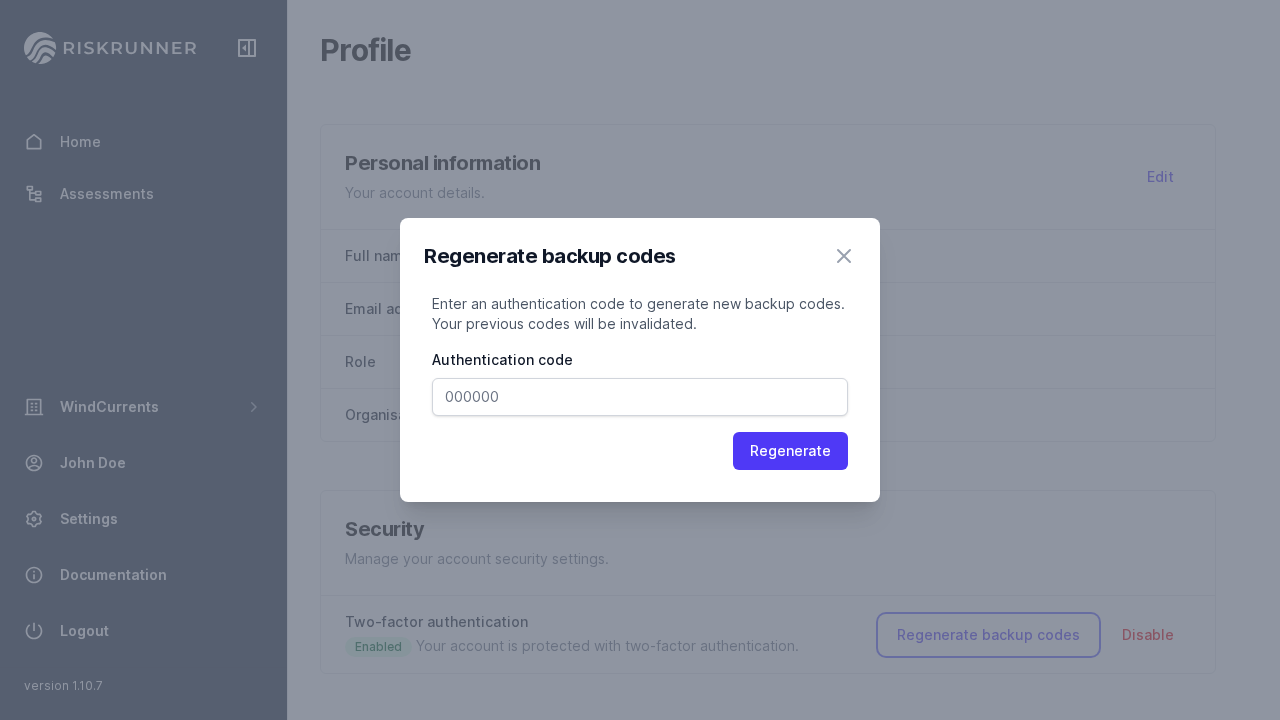Click the Riskrunner logo icon
The width and height of the screenshot is (1280, 720).
click(x=40, y=48)
